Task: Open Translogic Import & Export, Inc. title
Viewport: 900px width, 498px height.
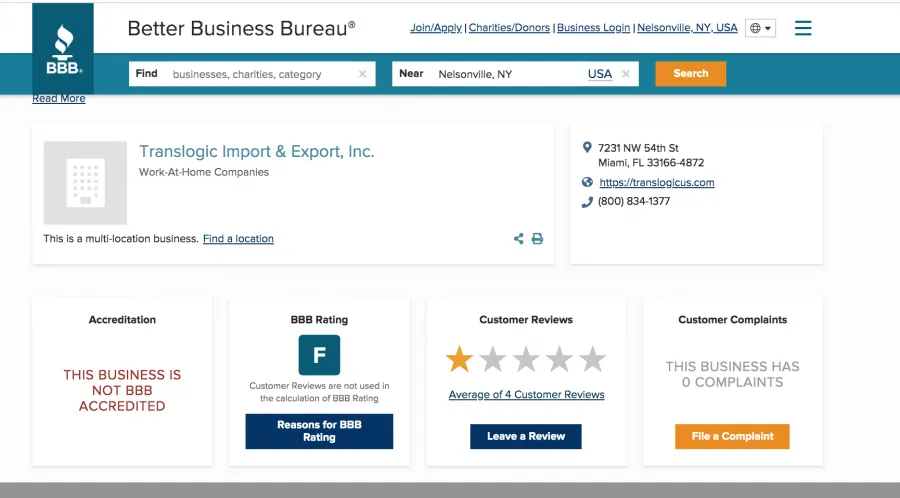Action: point(257,151)
